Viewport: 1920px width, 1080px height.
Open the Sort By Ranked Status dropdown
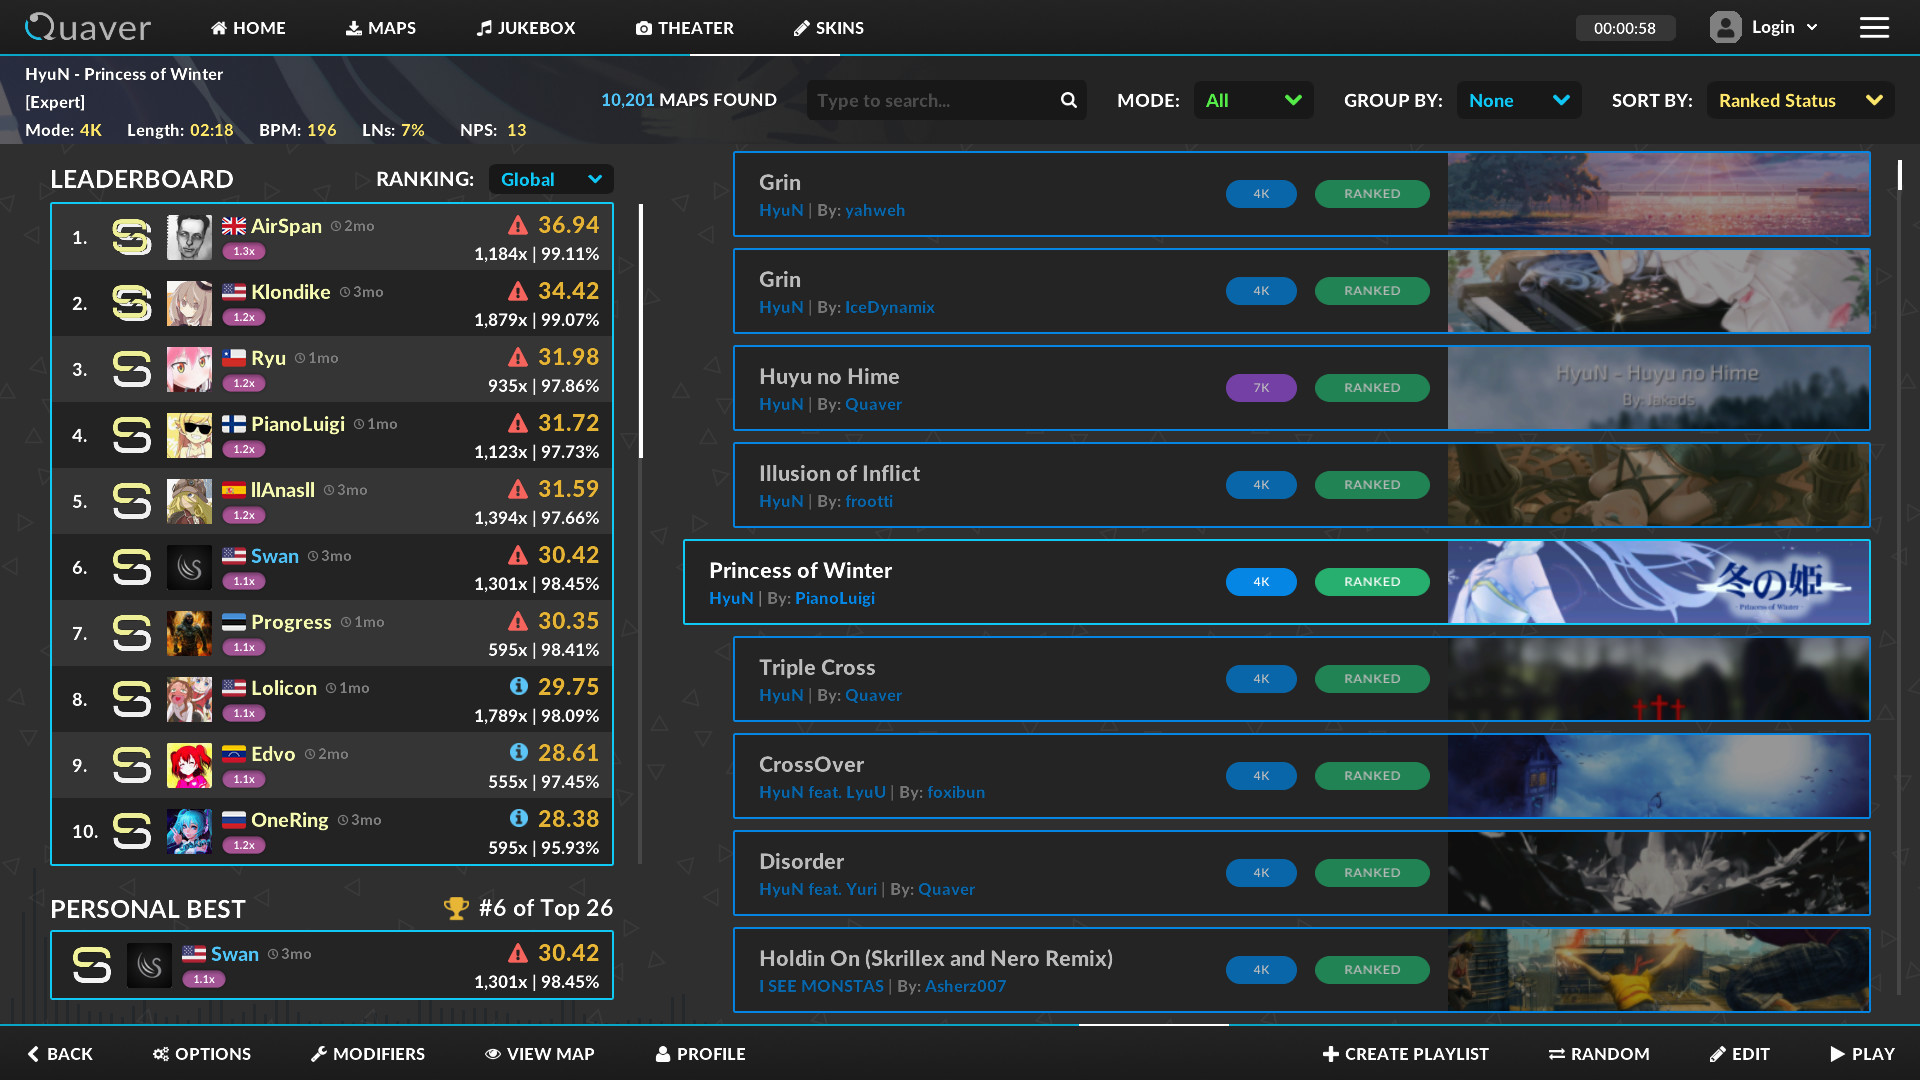[1798, 100]
